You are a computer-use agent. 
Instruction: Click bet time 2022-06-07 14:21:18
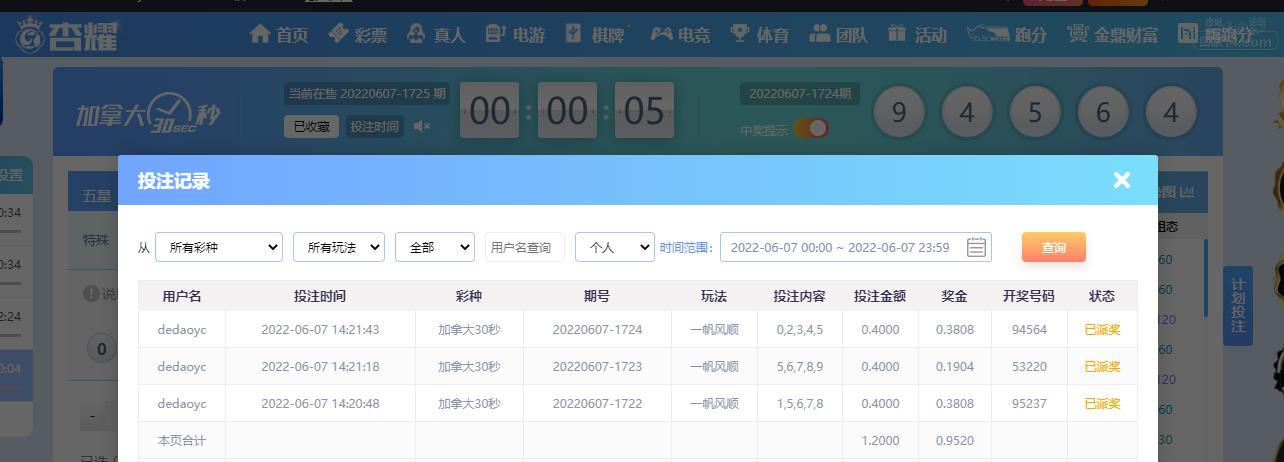tap(320, 366)
